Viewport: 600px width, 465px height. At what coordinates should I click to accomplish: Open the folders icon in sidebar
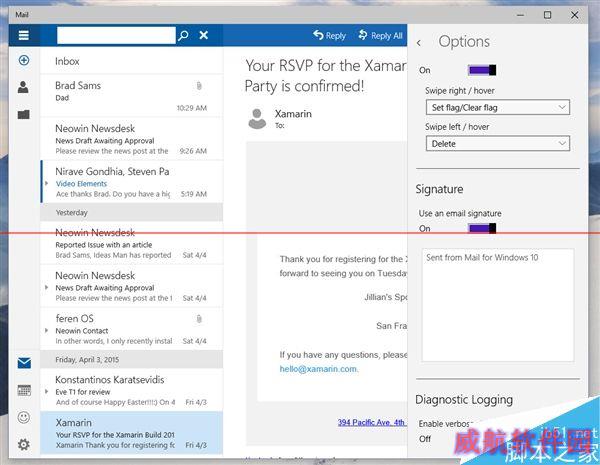tap(24, 114)
